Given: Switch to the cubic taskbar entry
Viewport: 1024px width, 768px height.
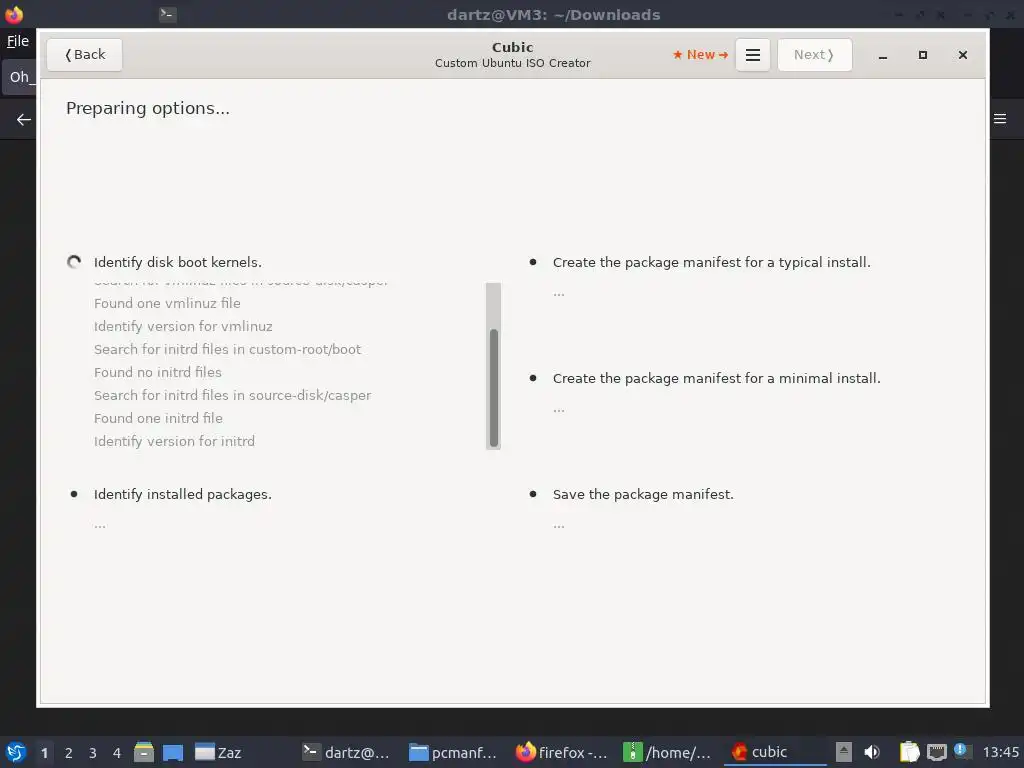Looking at the screenshot, I should (775, 752).
